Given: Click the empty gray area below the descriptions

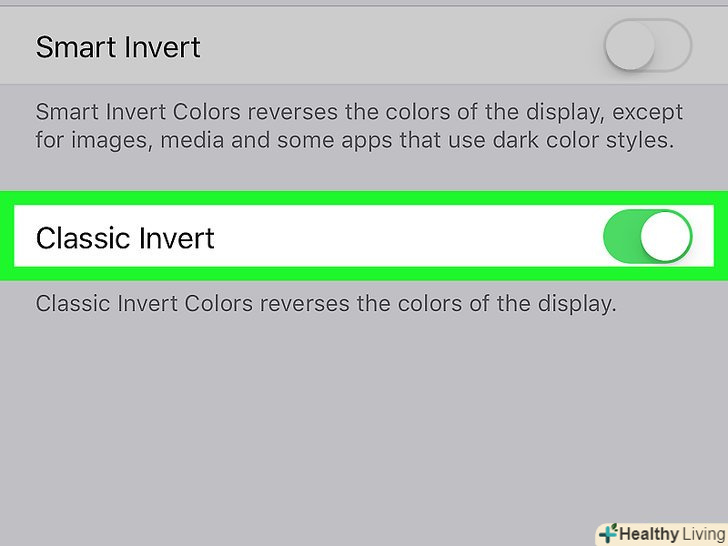Looking at the screenshot, I should click(x=300, y=430).
